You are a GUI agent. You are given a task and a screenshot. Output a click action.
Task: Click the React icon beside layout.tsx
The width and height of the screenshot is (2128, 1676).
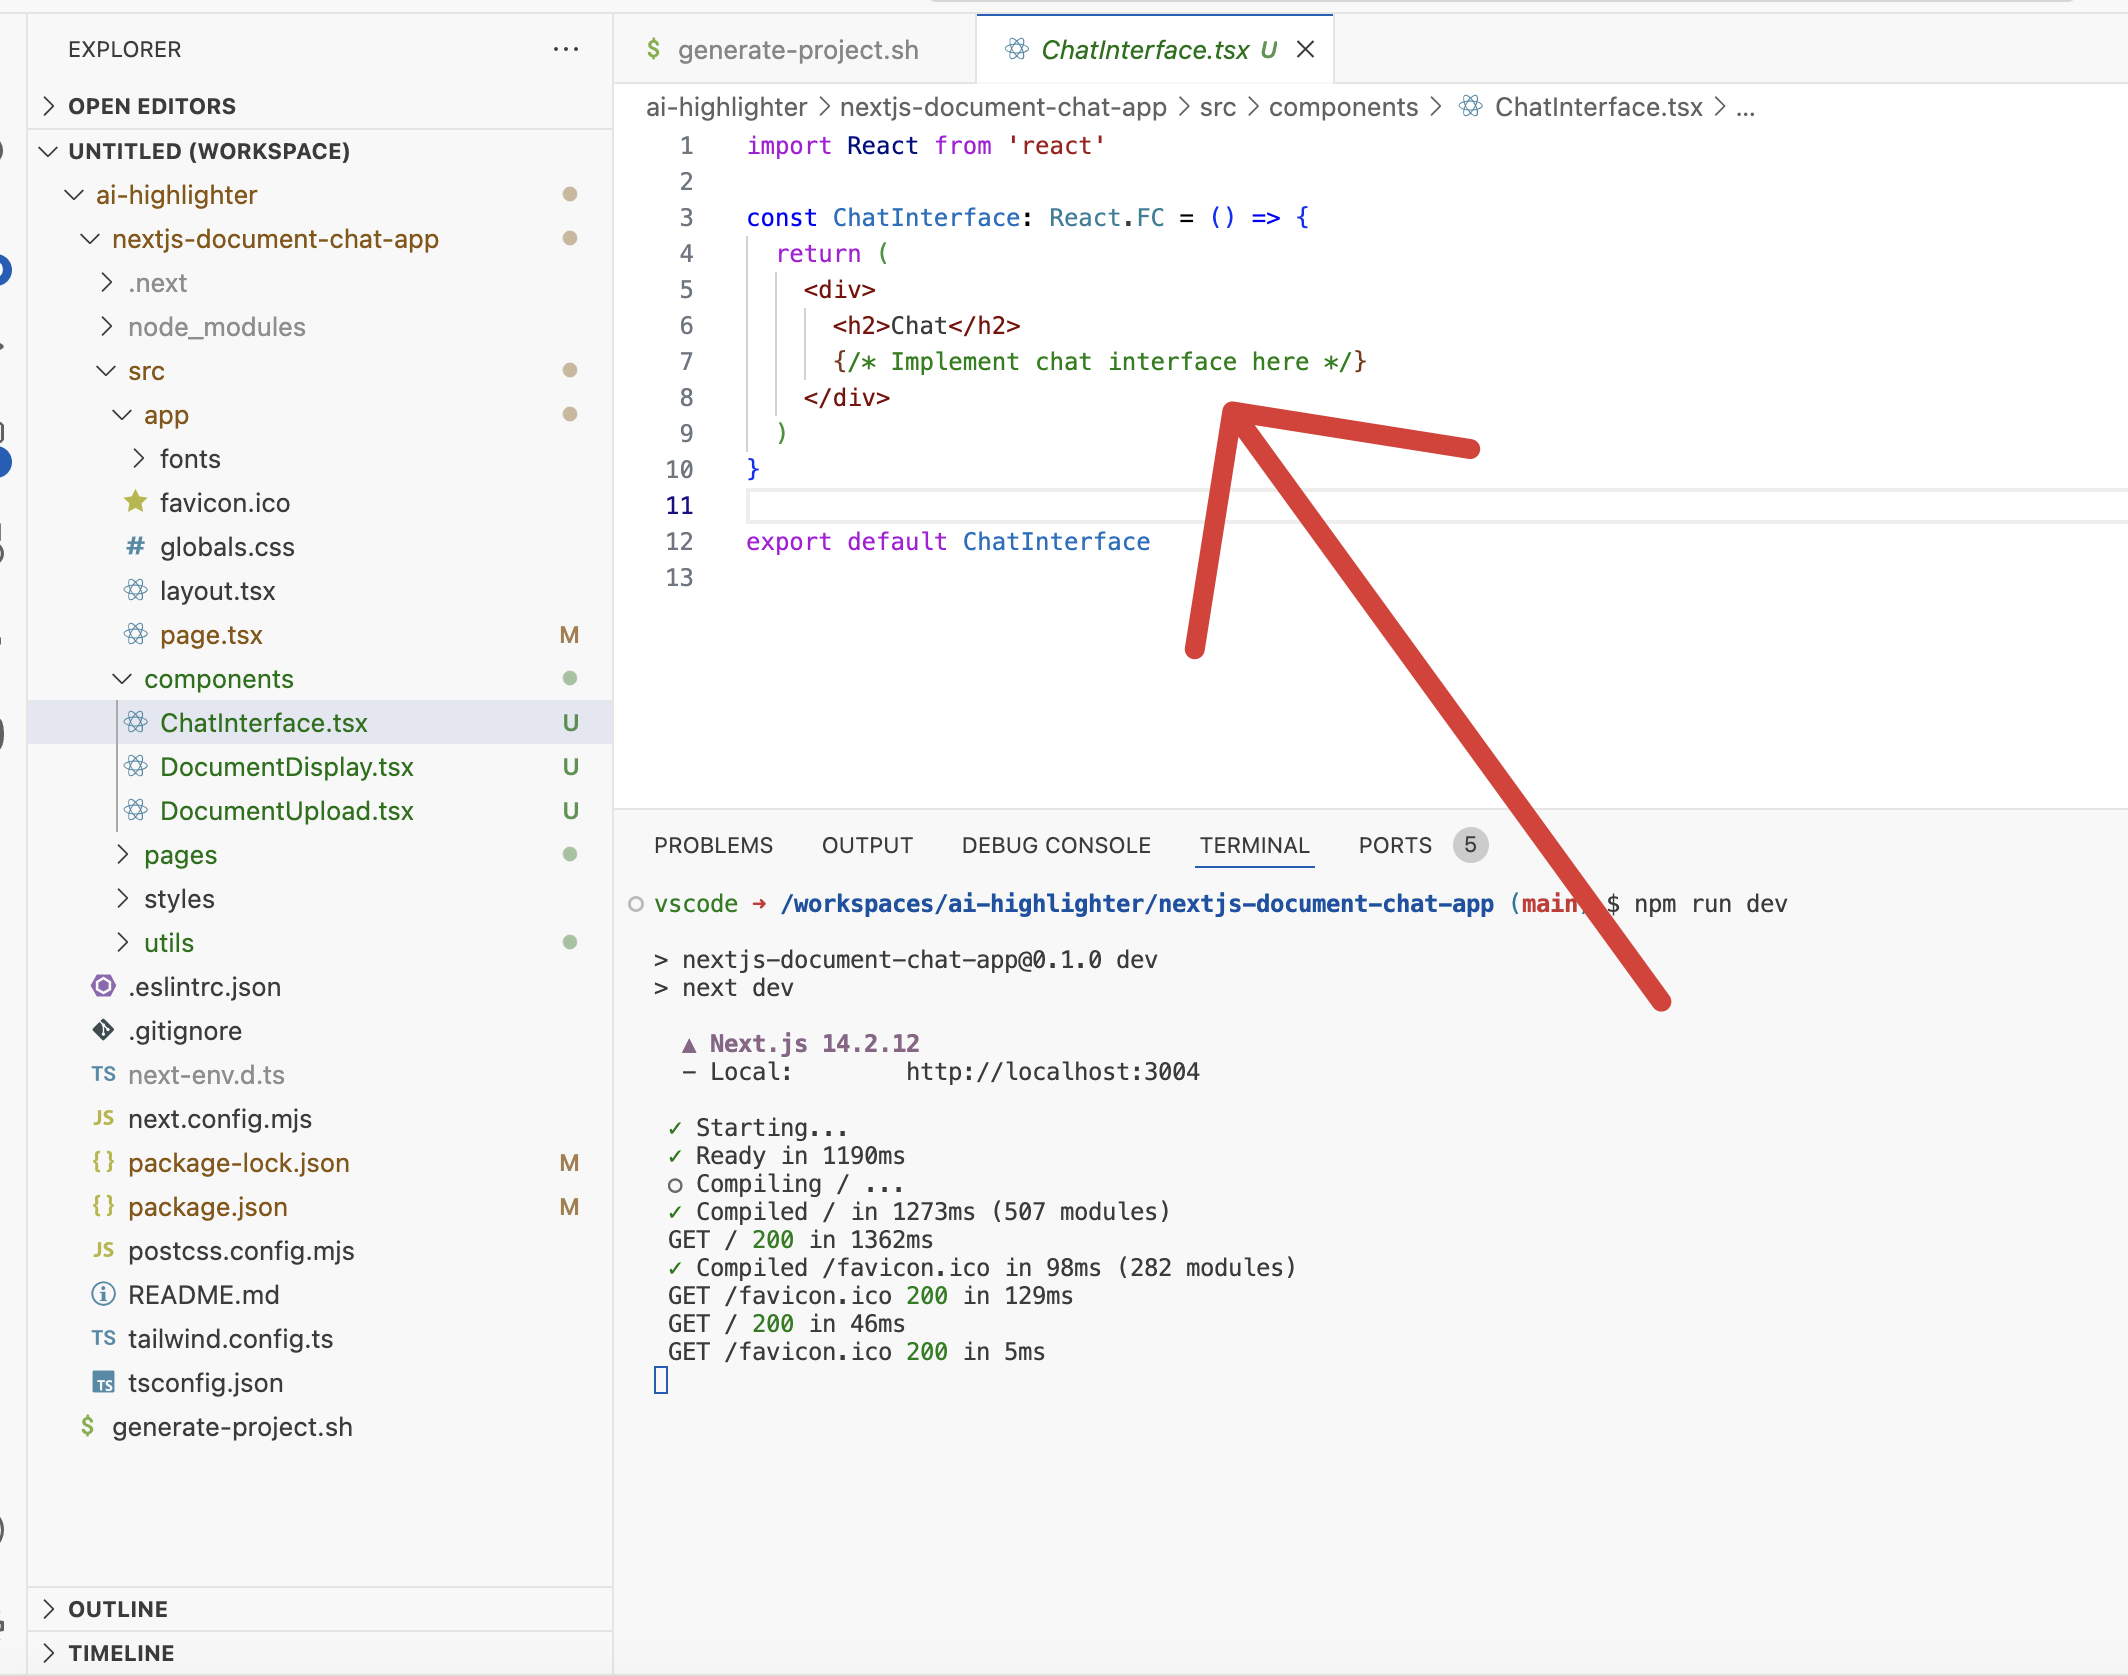136,590
